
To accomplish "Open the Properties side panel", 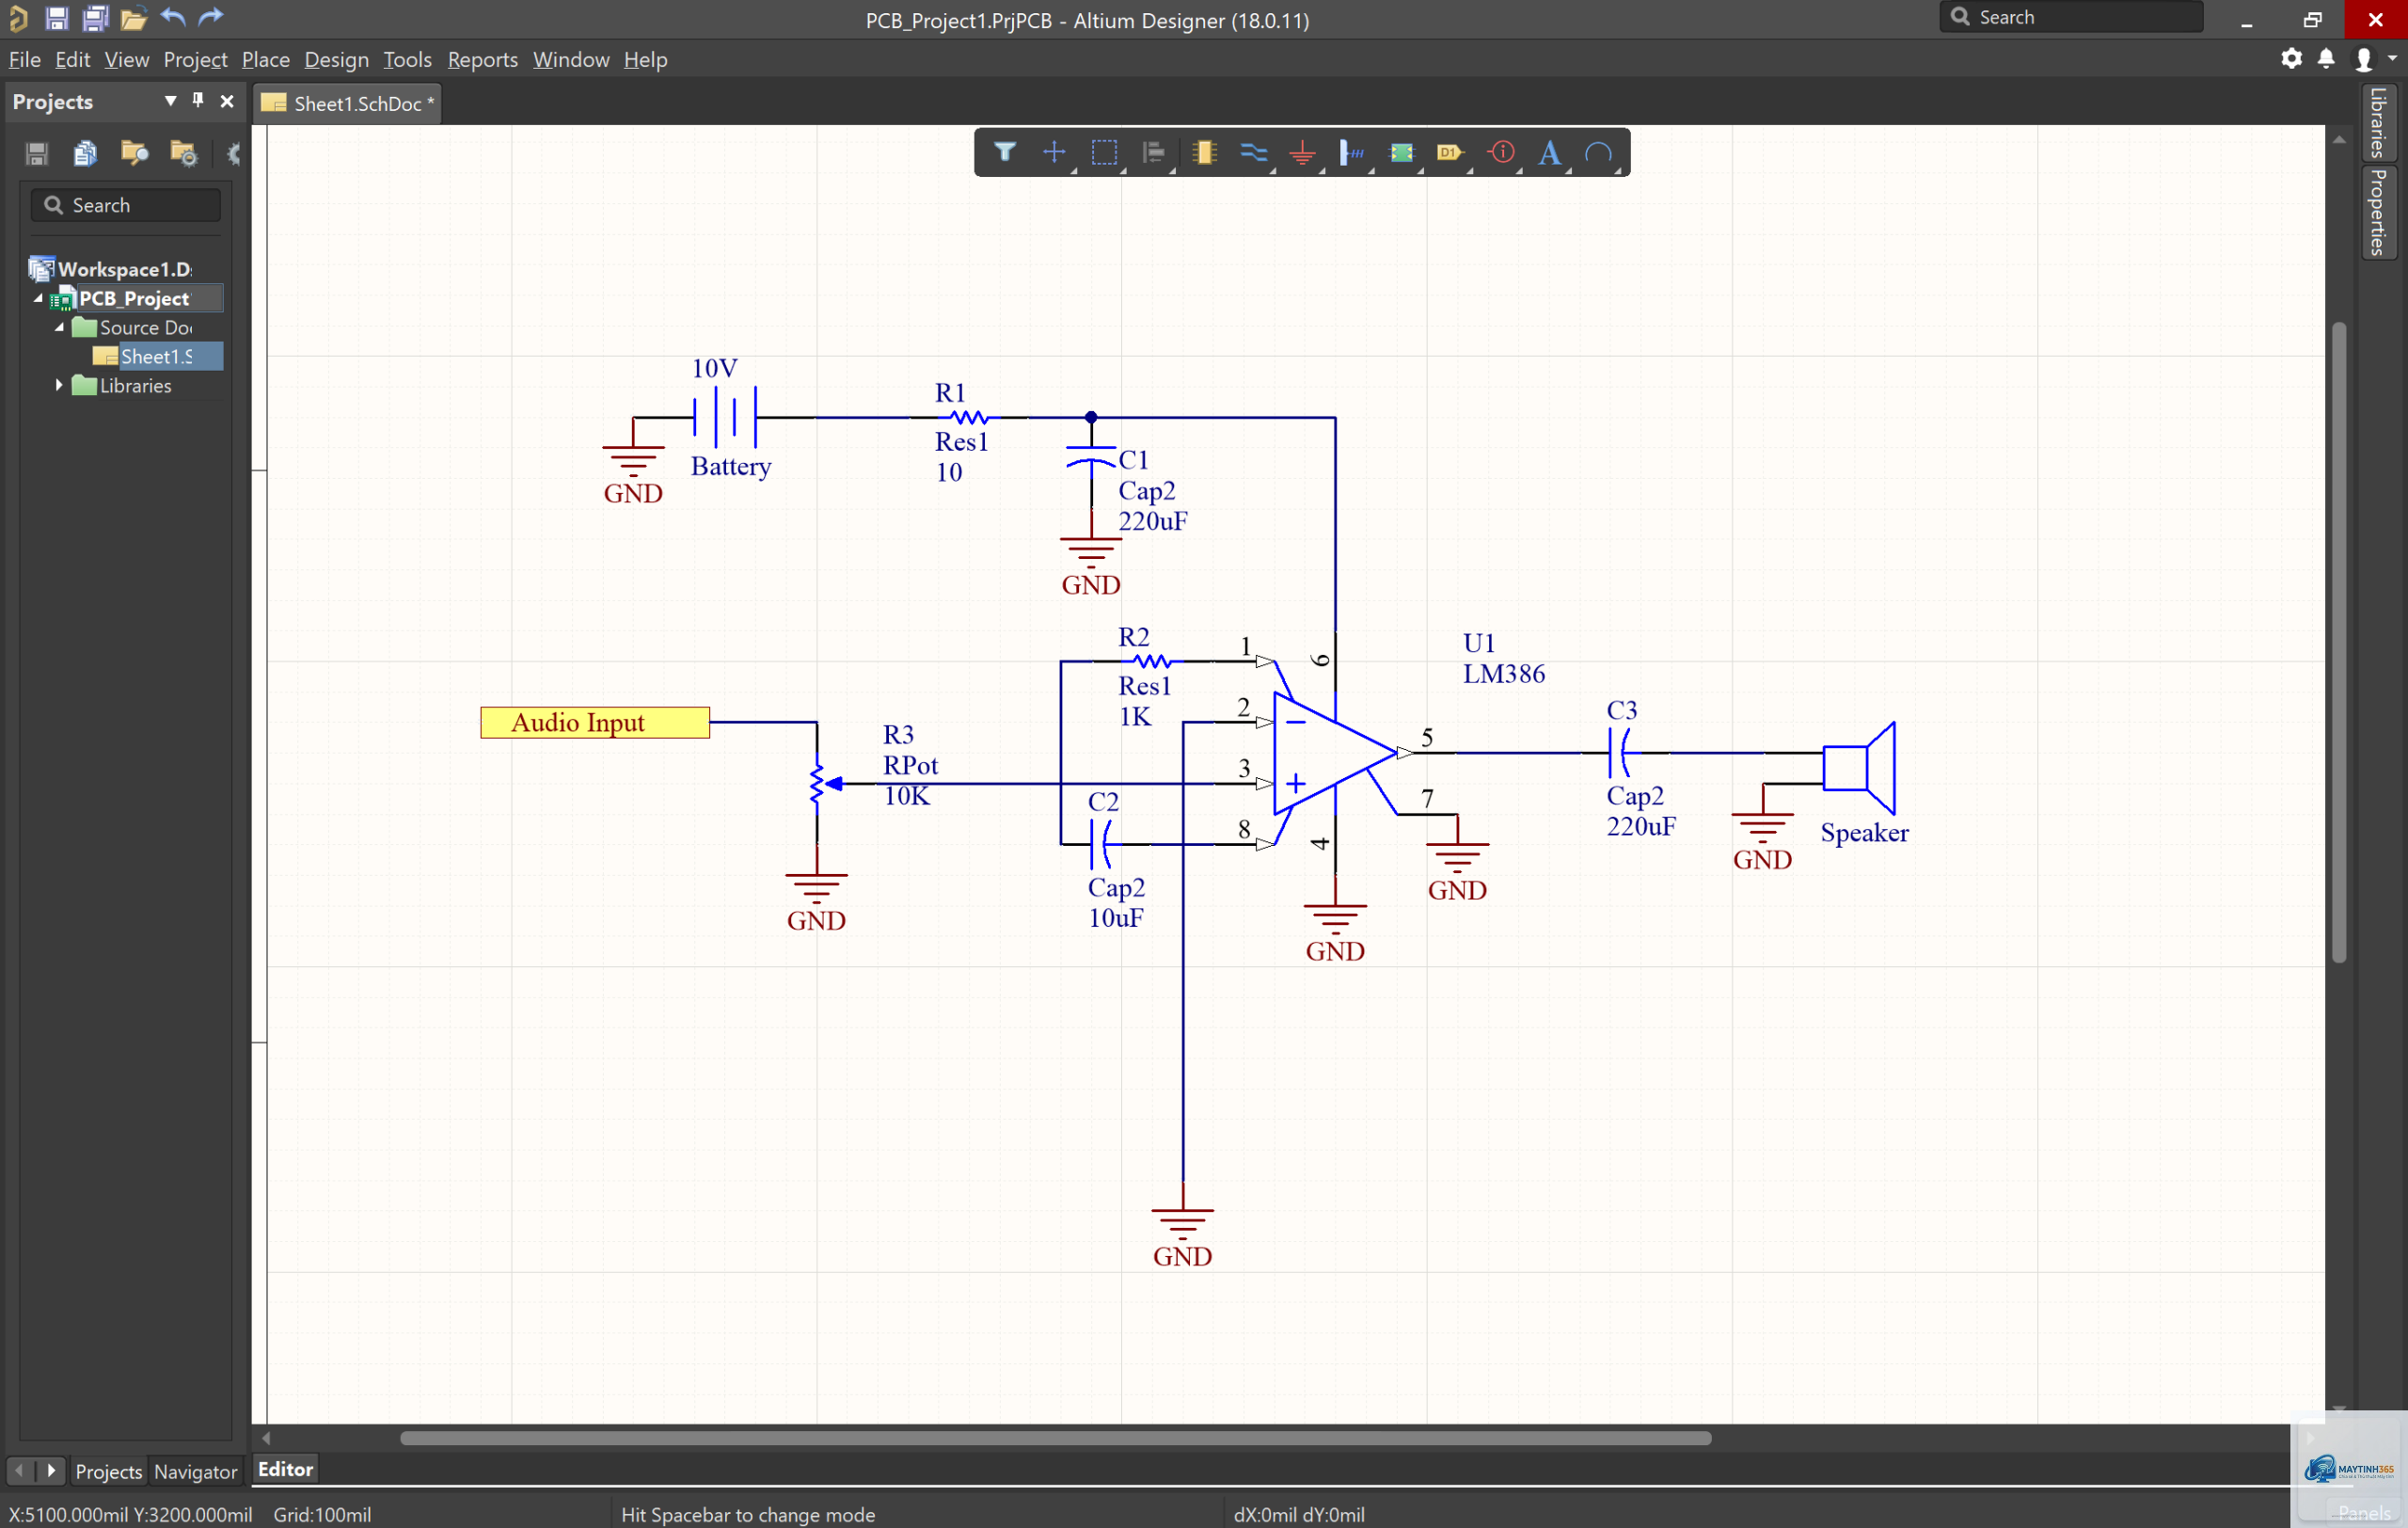I will [x=2378, y=212].
